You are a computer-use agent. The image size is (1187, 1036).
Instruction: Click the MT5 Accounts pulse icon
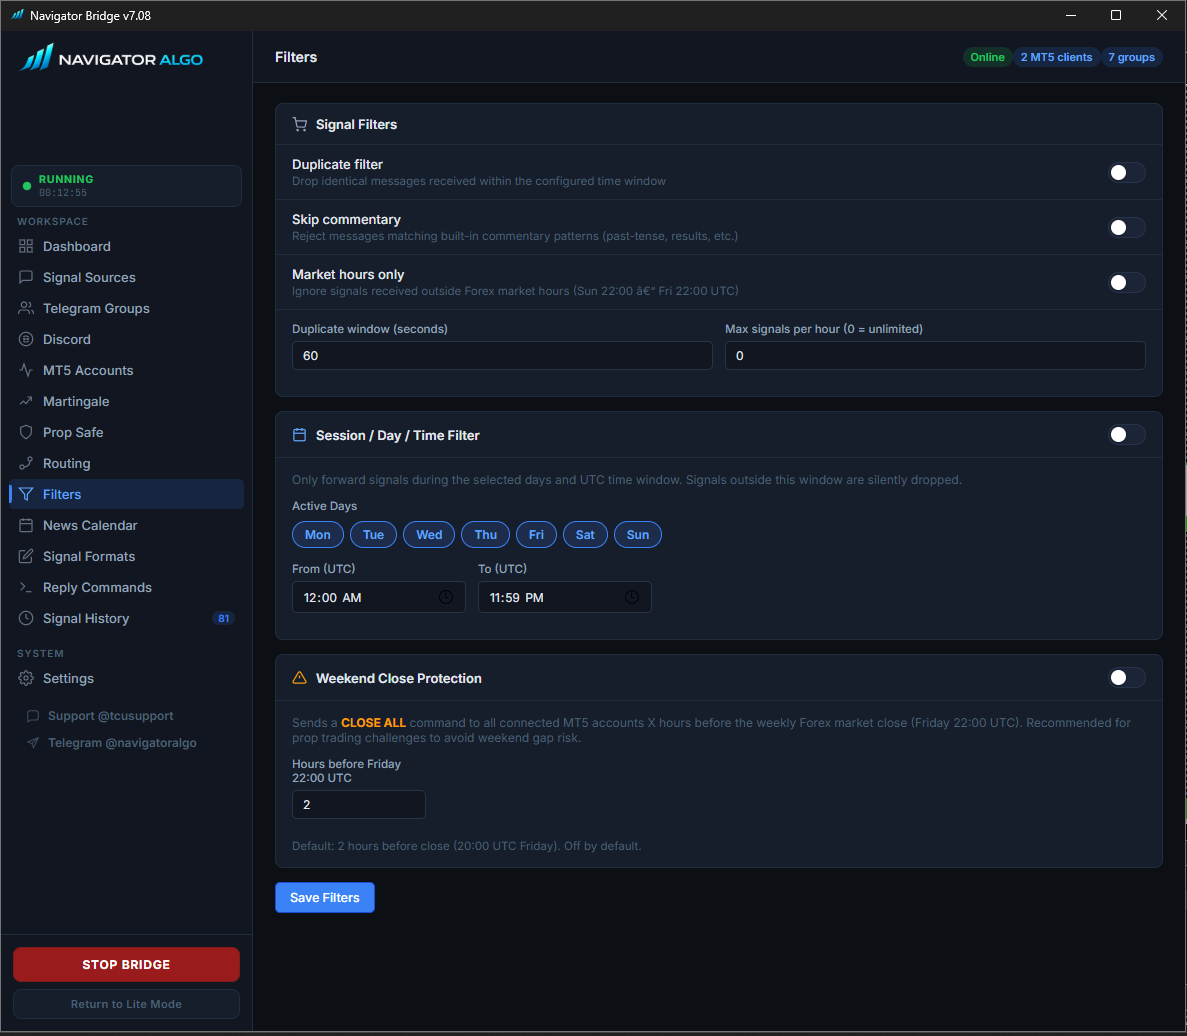[26, 371]
